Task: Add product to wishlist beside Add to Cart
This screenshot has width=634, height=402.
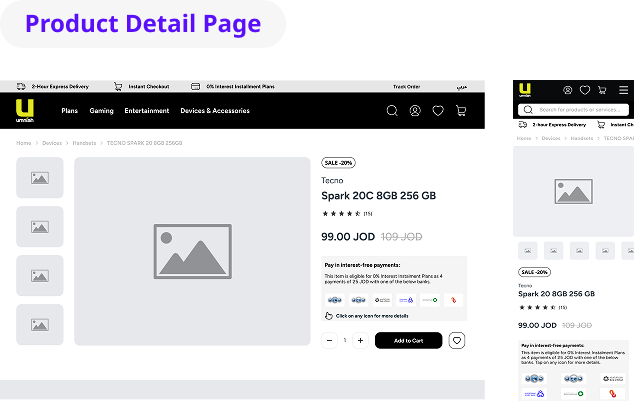Action: [x=457, y=341]
